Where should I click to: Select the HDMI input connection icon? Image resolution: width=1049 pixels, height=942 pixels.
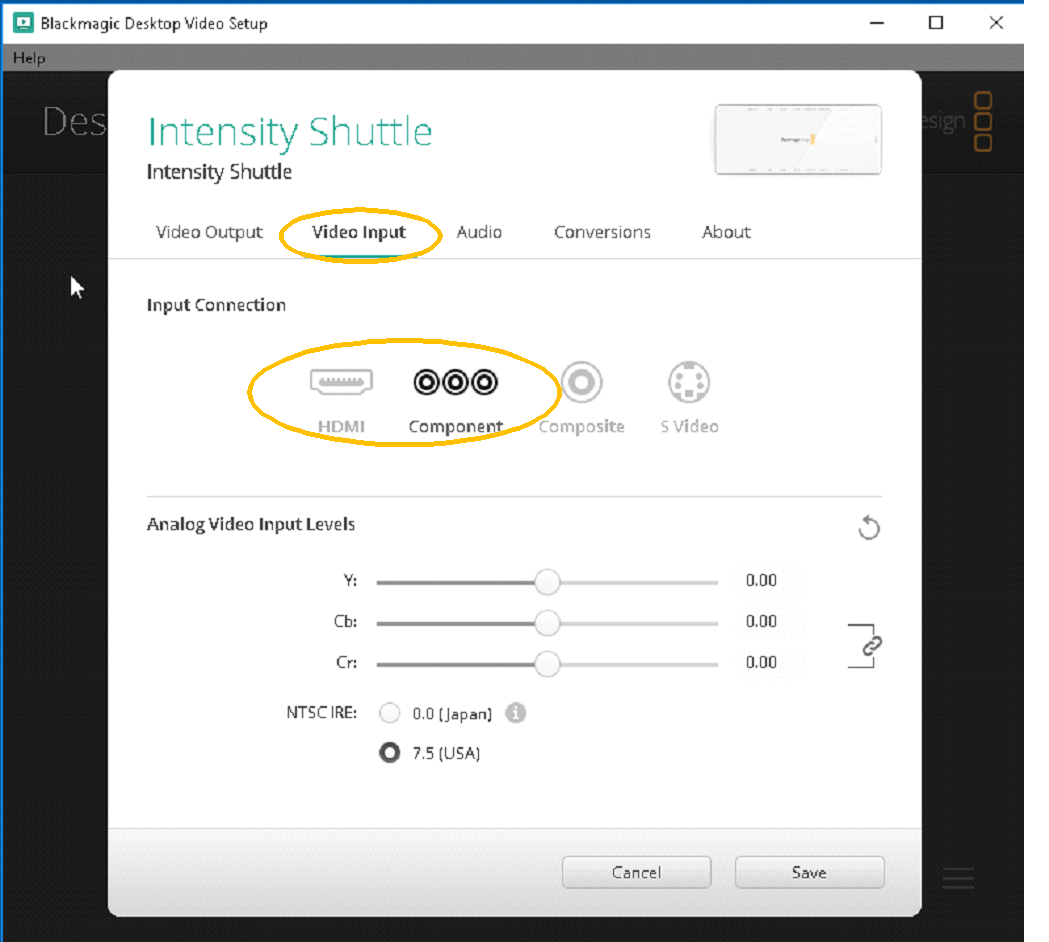point(341,382)
